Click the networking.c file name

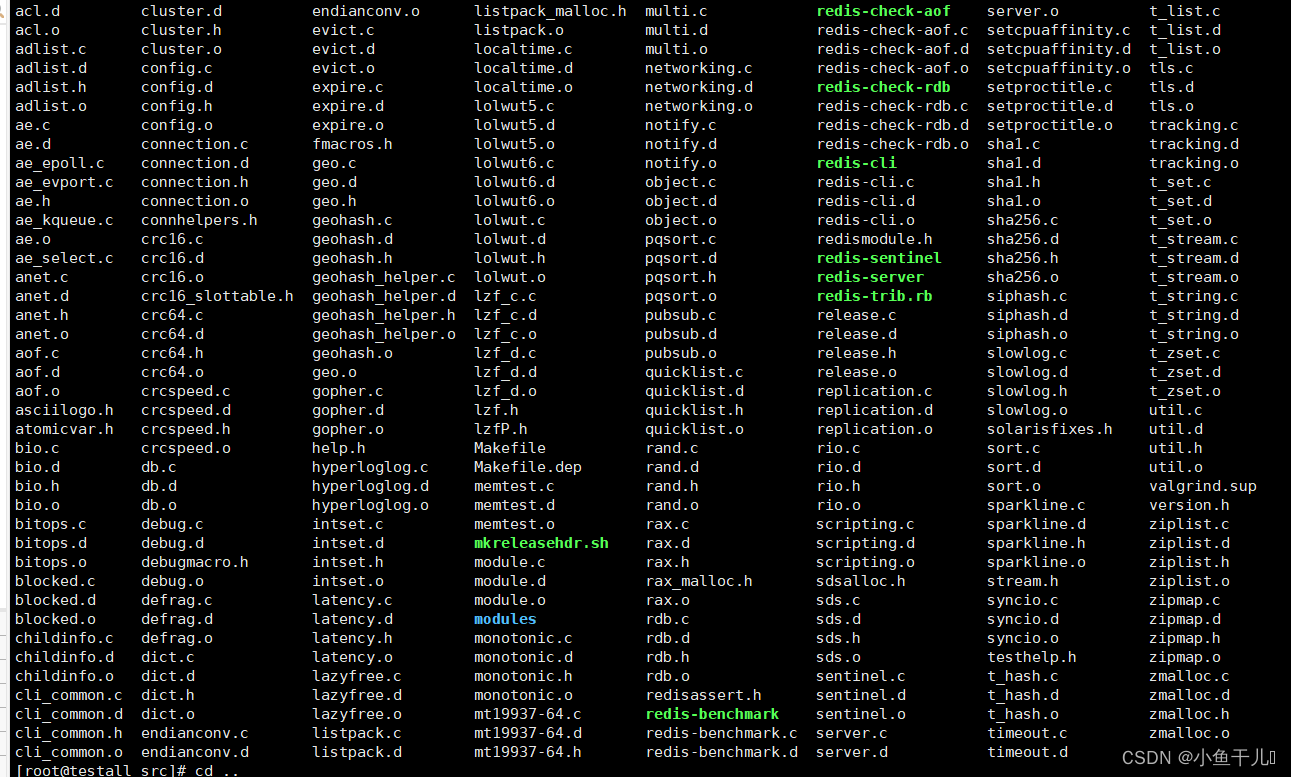pyautogui.click(x=699, y=68)
